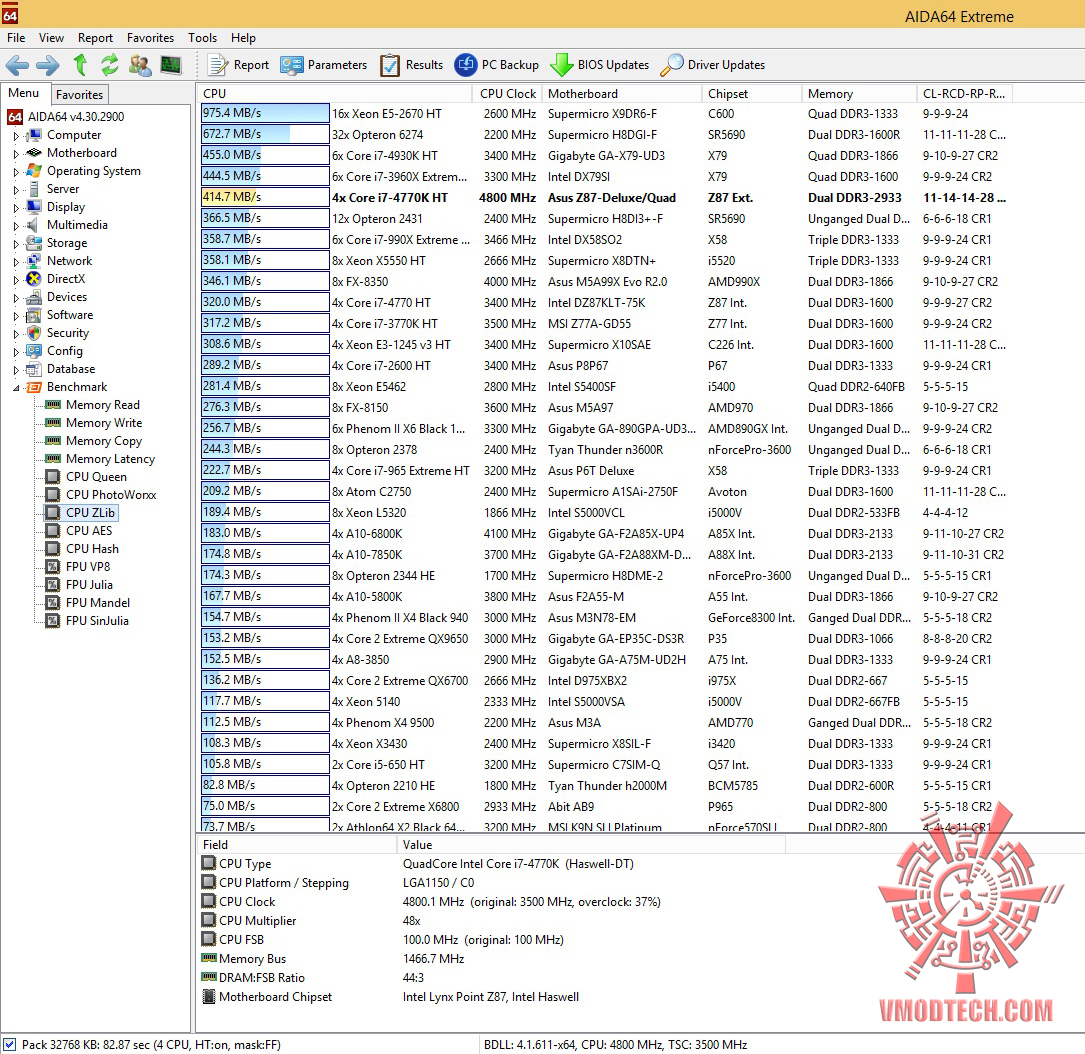Select the Memory Latency benchmark
This screenshot has width=1085, height=1054.
pos(100,459)
